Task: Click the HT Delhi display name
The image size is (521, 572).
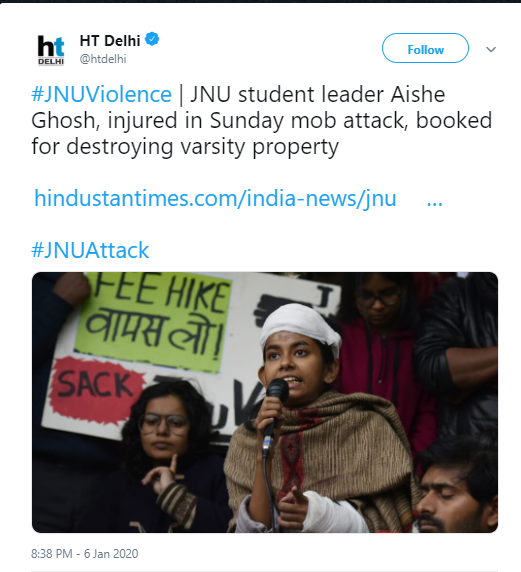Action: 110,40
